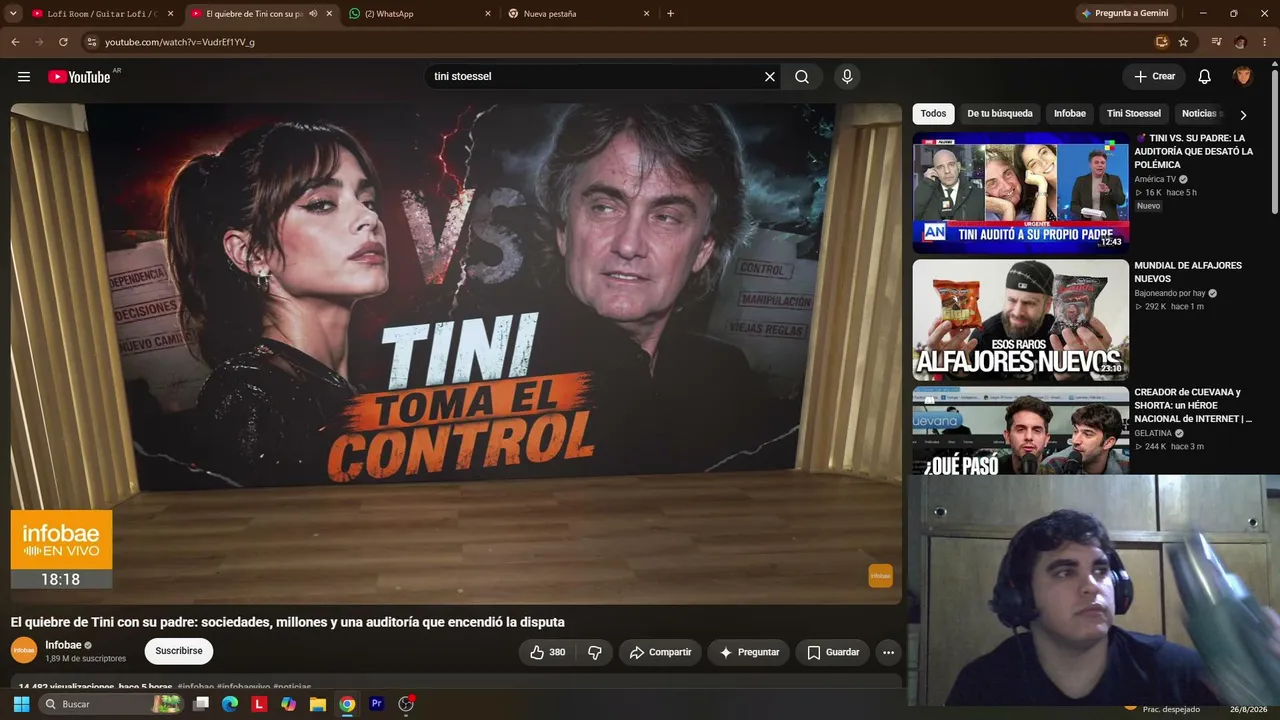Screen dimensions: 1280x720
Task: Like the video with thumbs up
Action: (x=547, y=652)
